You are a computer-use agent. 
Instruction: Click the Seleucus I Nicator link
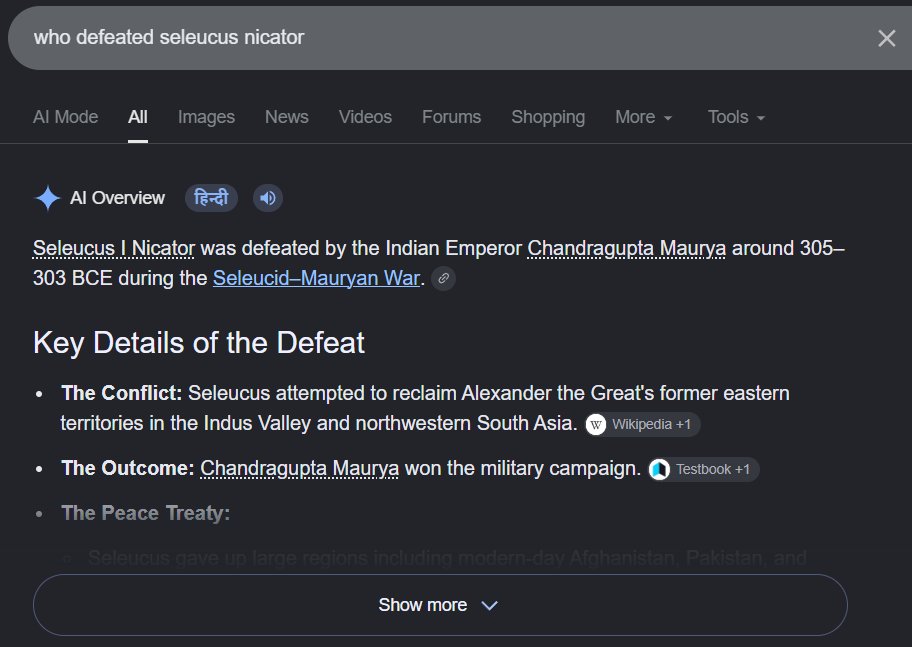114,248
